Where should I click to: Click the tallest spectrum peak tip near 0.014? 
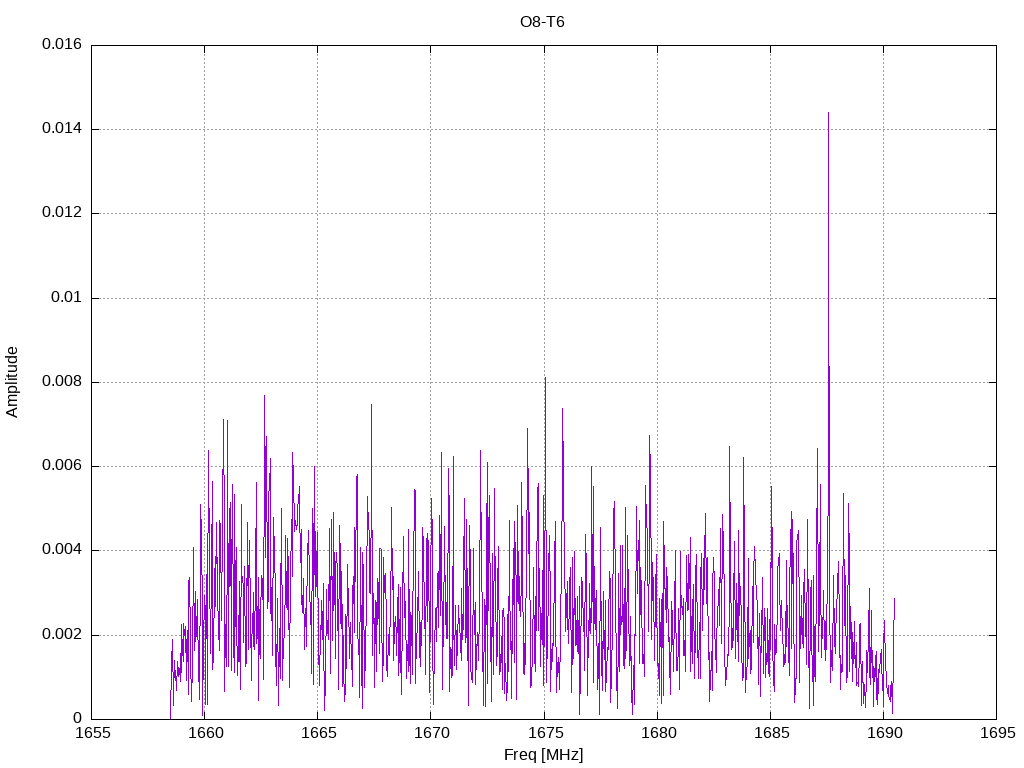click(x=828, y=113)
